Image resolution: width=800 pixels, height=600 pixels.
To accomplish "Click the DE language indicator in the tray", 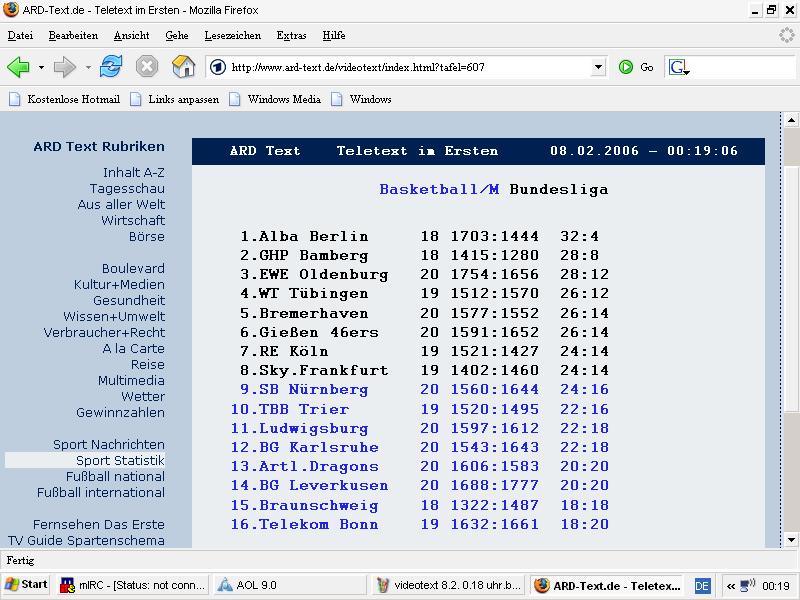I will [702, 586].
